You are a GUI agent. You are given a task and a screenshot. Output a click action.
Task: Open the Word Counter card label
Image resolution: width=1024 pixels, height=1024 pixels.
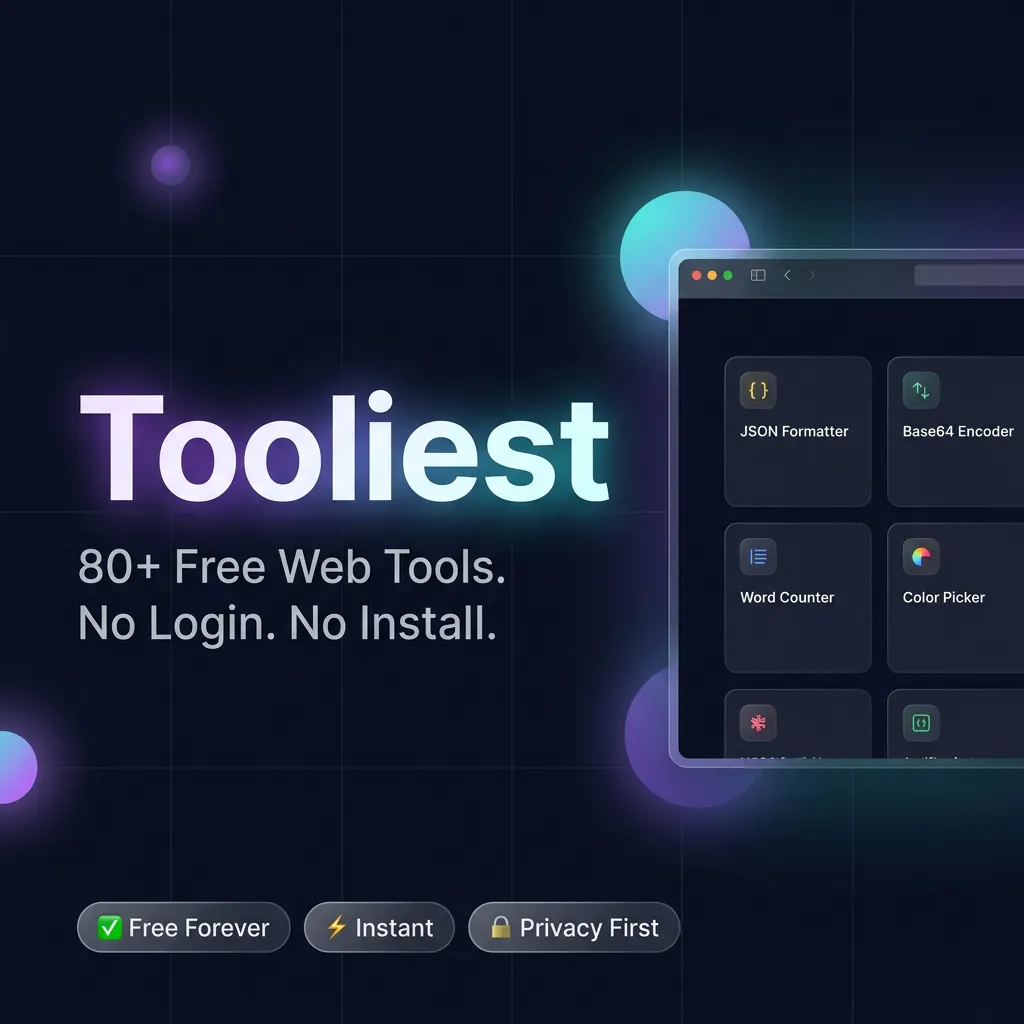tap(786, 597)
